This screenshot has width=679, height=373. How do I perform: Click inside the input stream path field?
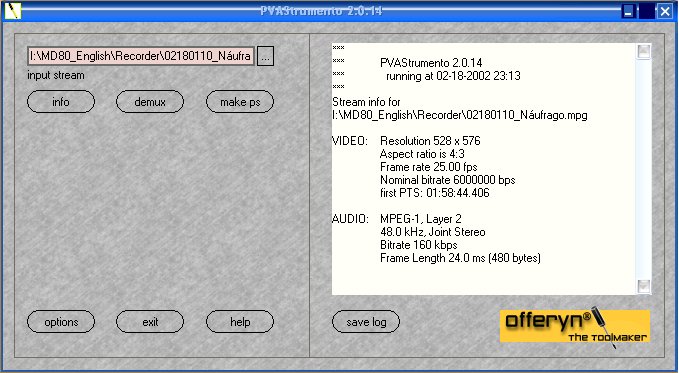[x=141, y=56]
